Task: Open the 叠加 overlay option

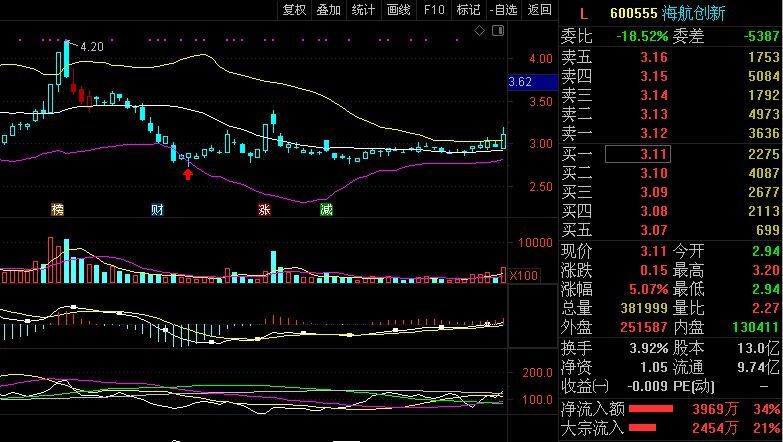Action: (x=329, y=9)
